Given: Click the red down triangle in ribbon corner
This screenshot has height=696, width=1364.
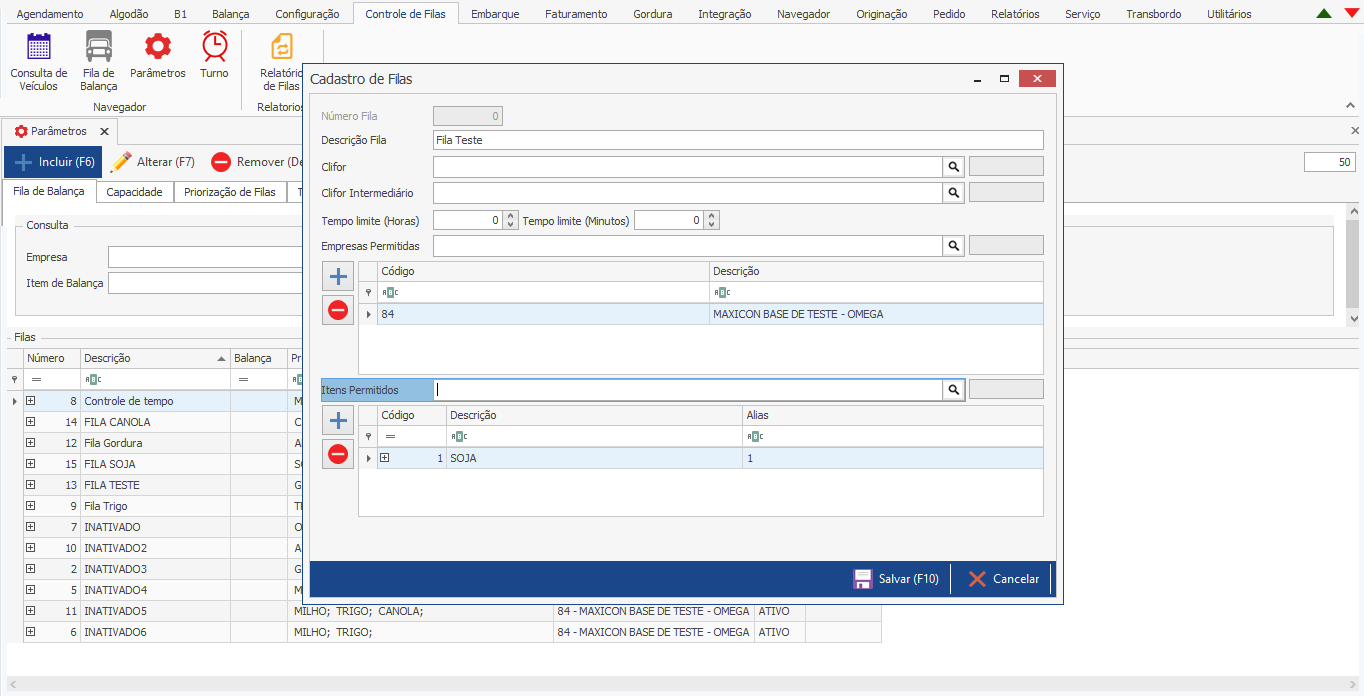Looking at the screenshot, I should 1351,14.
